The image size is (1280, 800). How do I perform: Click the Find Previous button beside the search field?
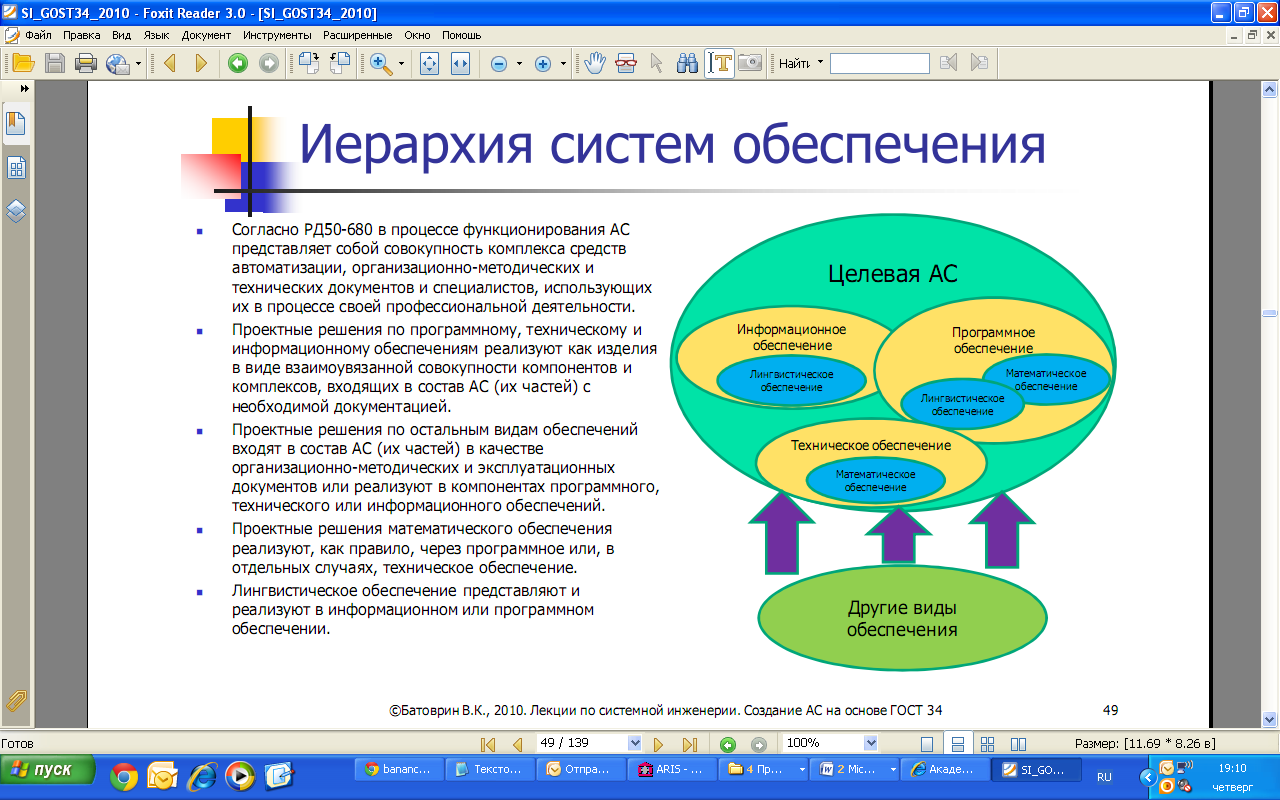click(x=948, y=63)
